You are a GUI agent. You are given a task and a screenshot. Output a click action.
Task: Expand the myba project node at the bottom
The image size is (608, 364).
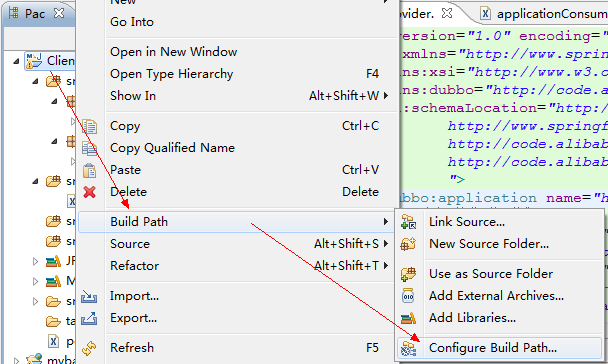[16, 361]
